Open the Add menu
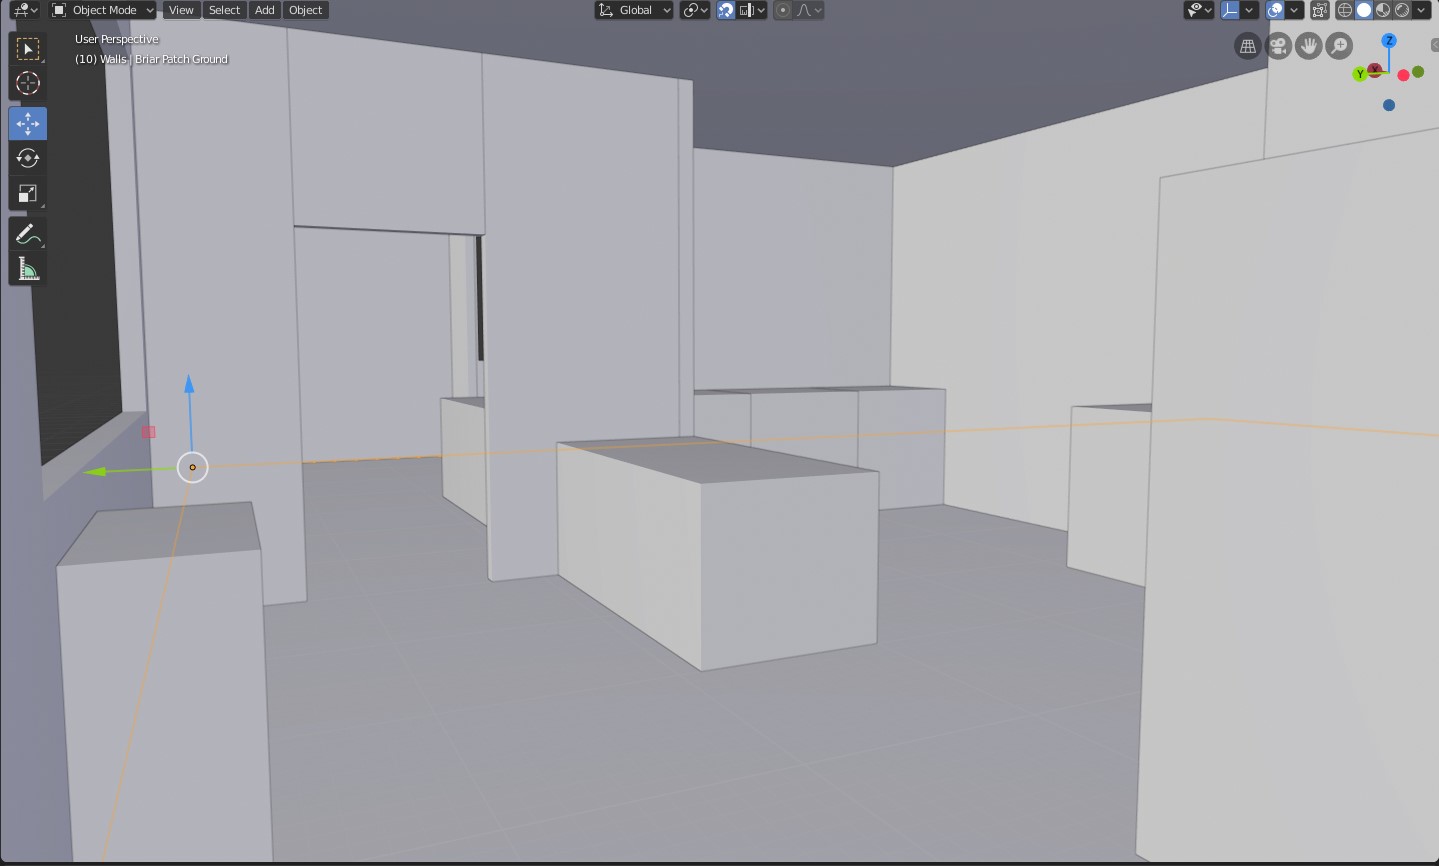Viewport: 1439px width, 866px height. (x=264, y=10)
